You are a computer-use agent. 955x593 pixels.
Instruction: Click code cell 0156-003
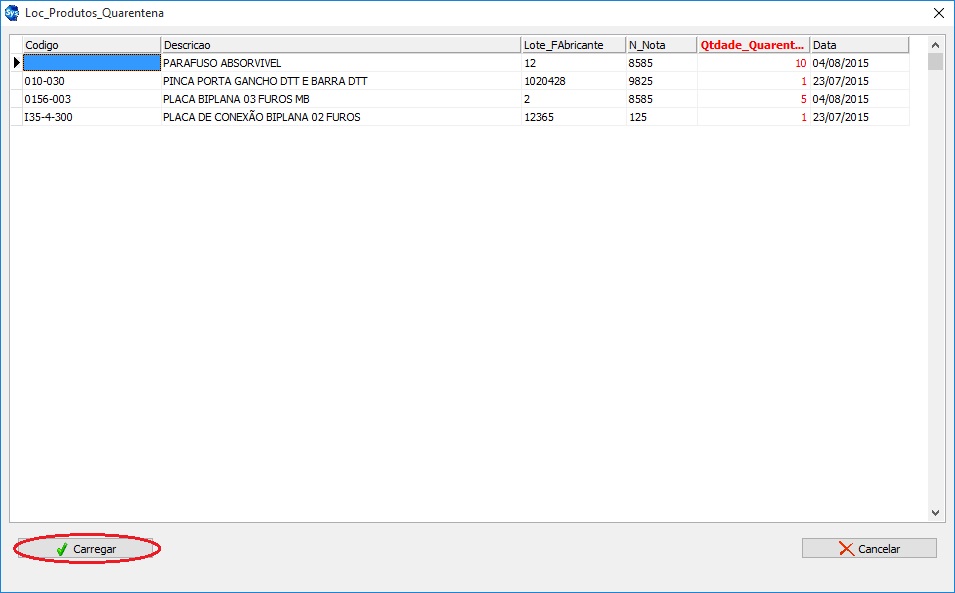point(91,99)
